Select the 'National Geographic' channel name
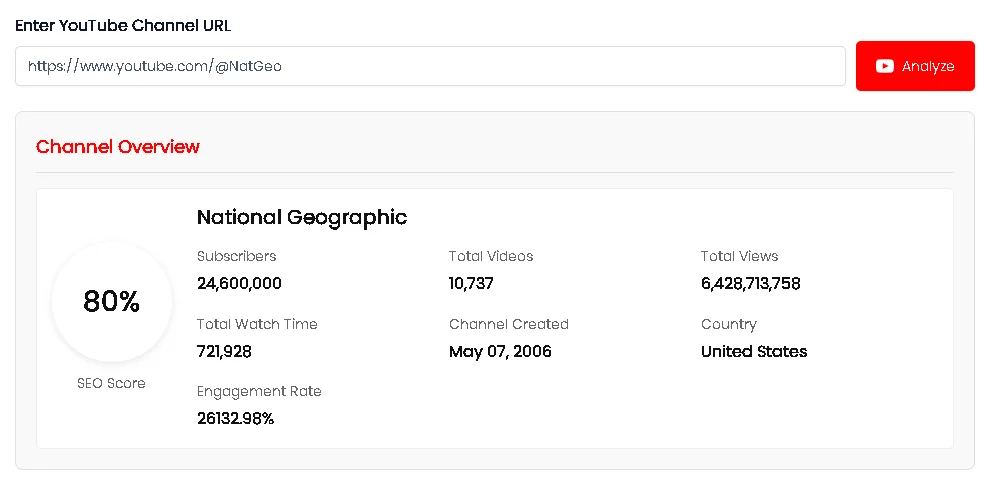The height and width of the screenshot is (485, 990). (302, 217)
